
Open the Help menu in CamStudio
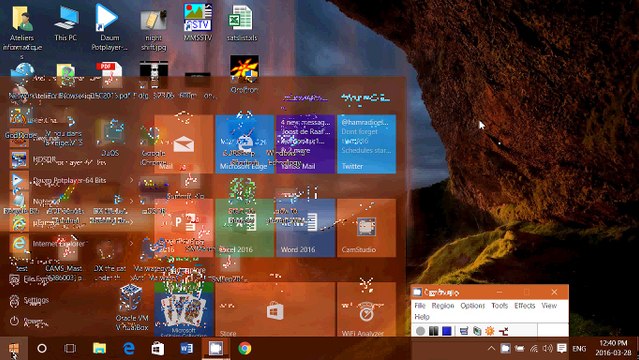422,316
